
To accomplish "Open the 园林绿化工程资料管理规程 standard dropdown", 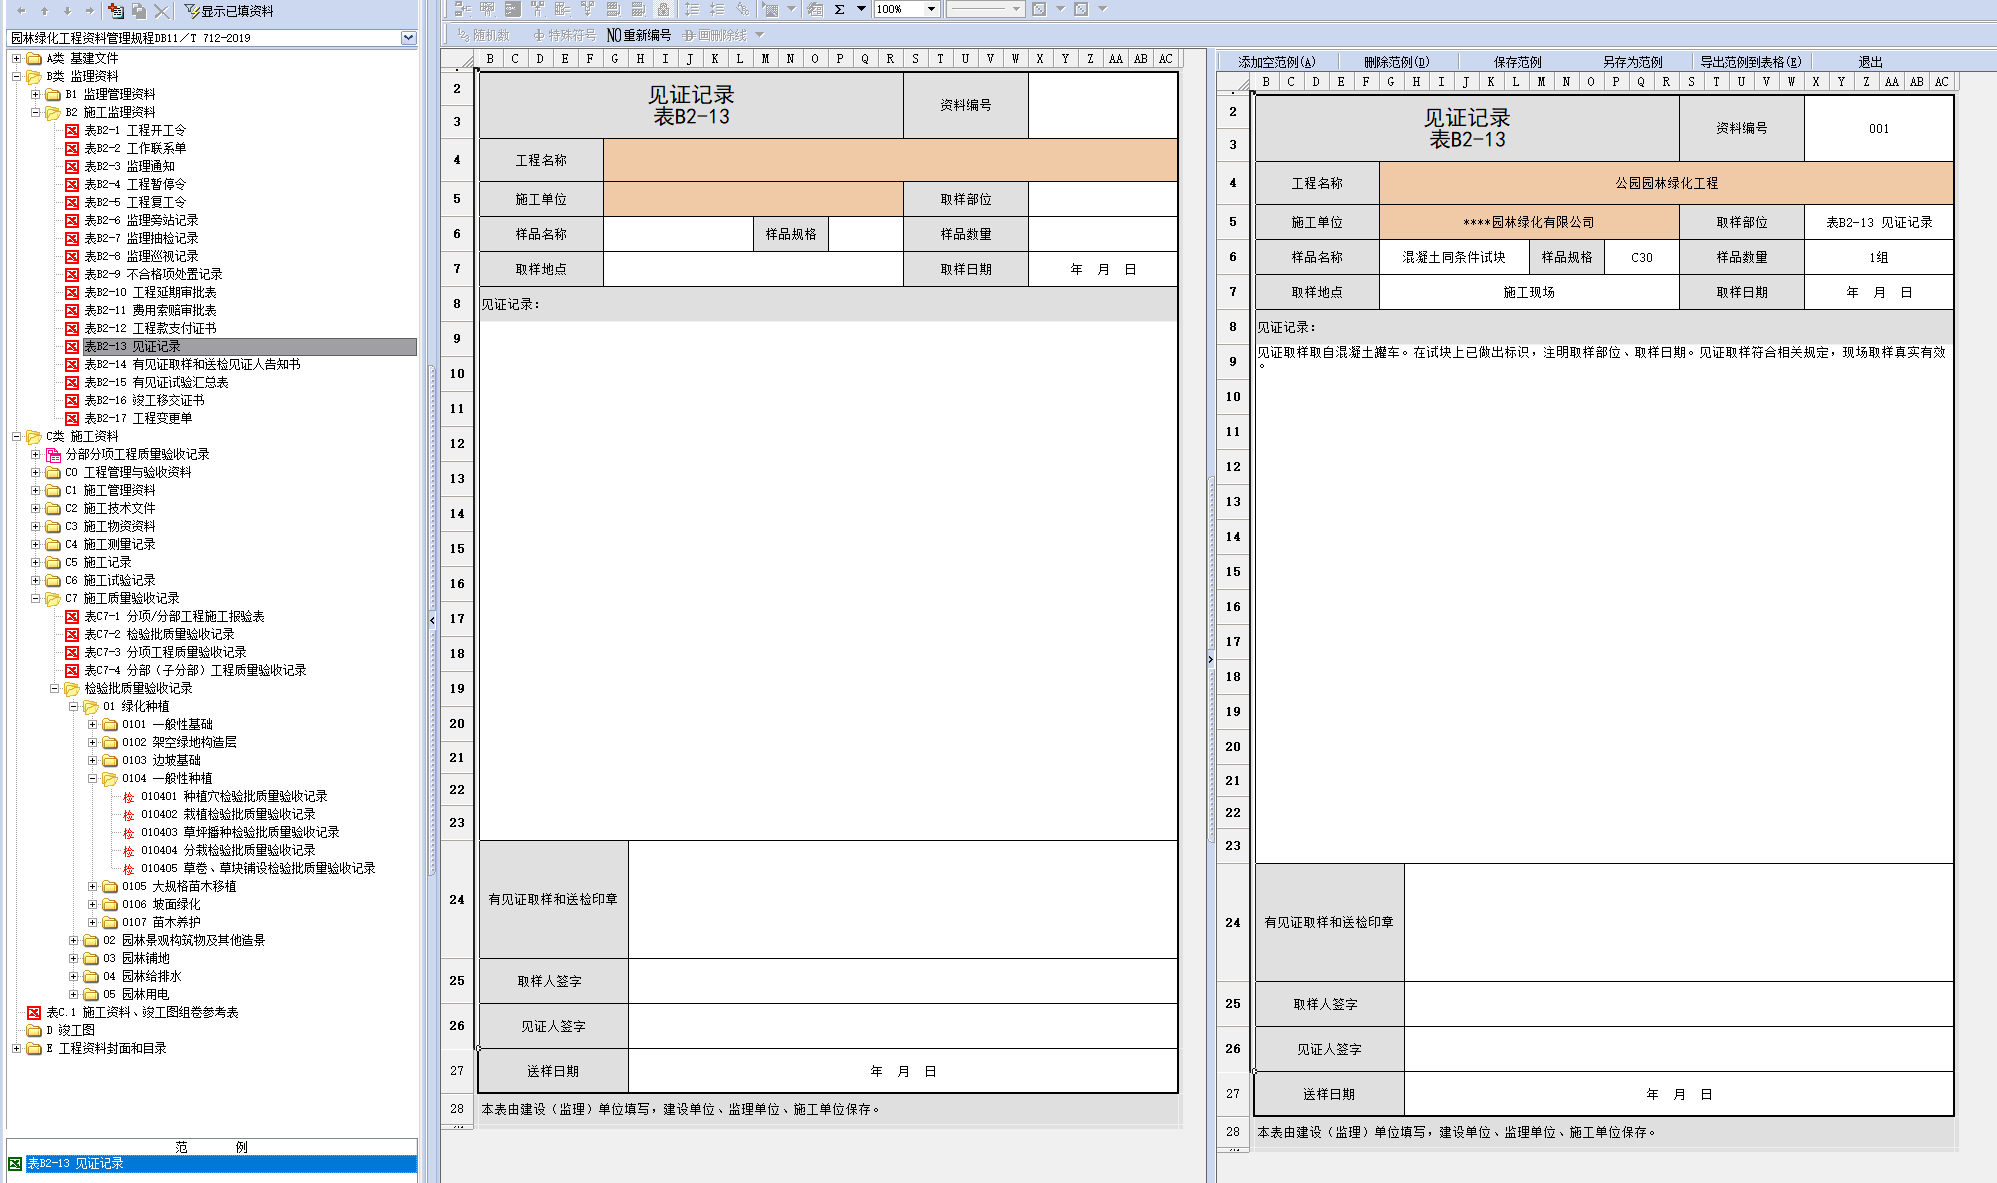I will point(408,38).
